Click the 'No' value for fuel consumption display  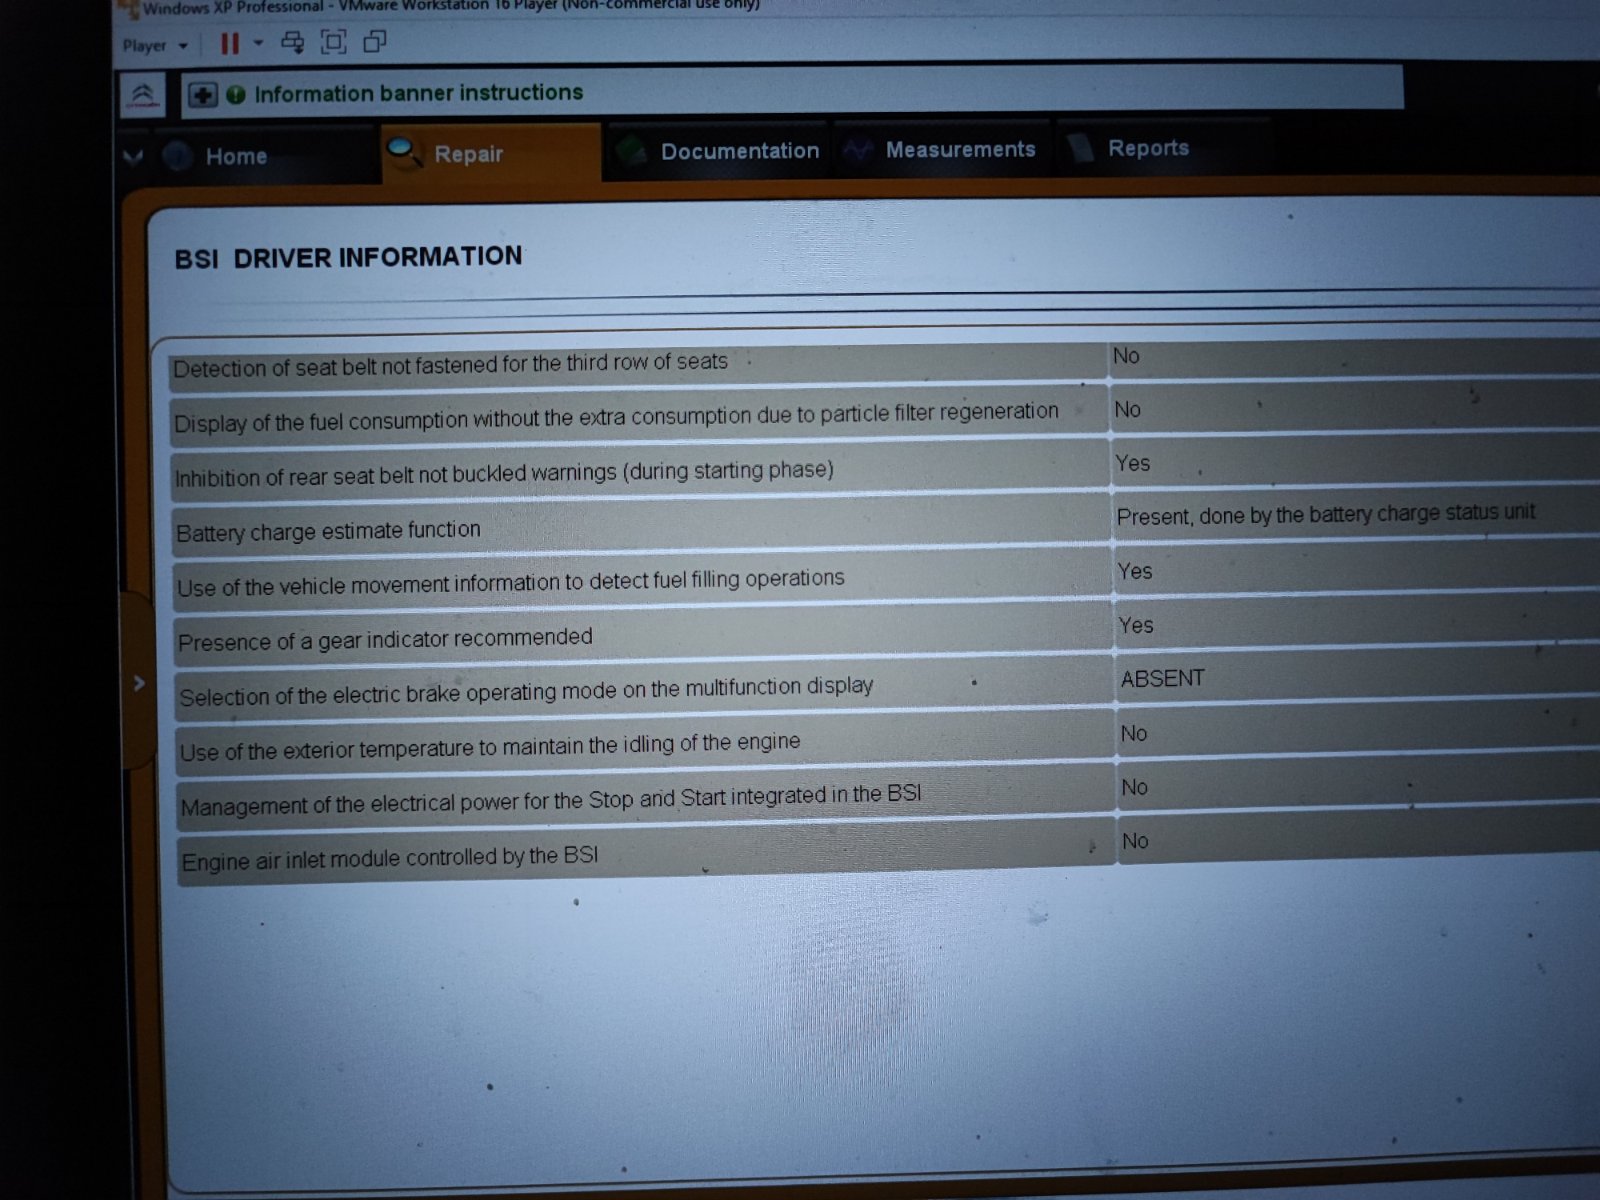point(1127,410)
